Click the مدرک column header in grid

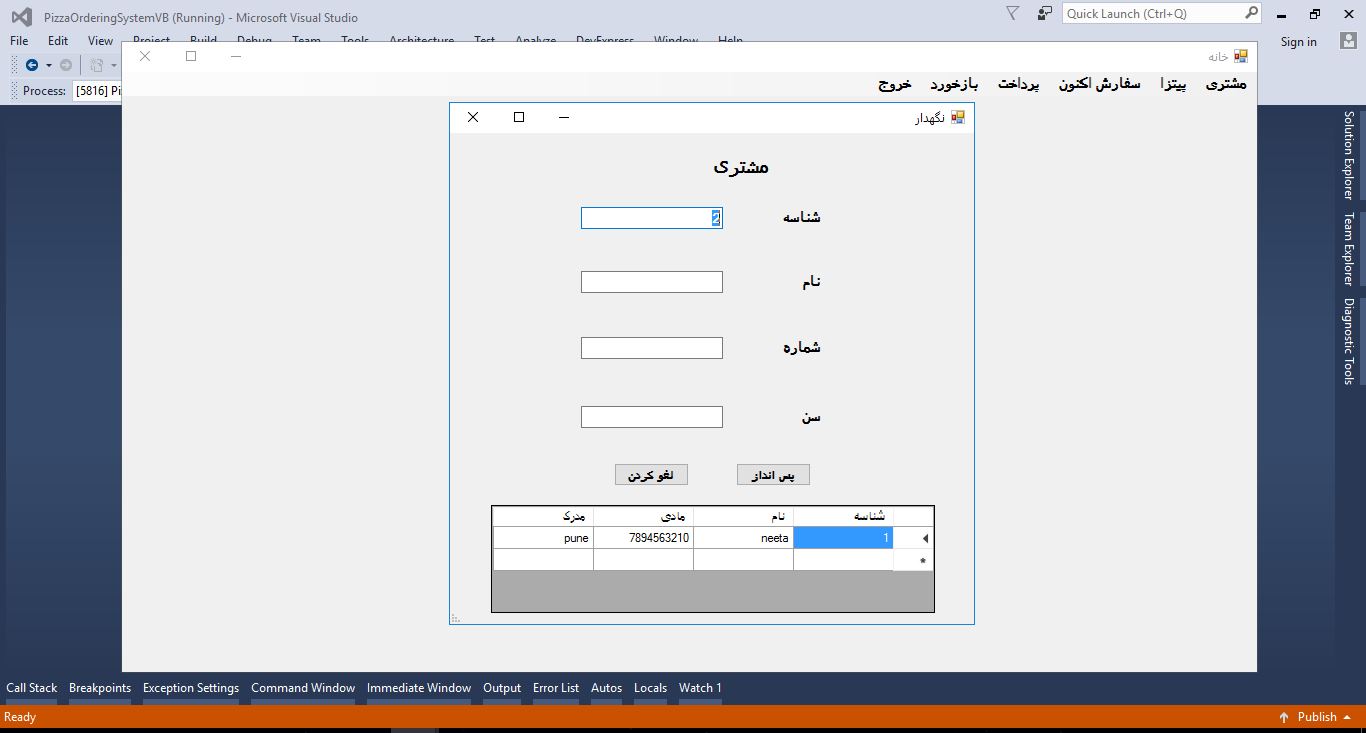click(x=543, y=517)
